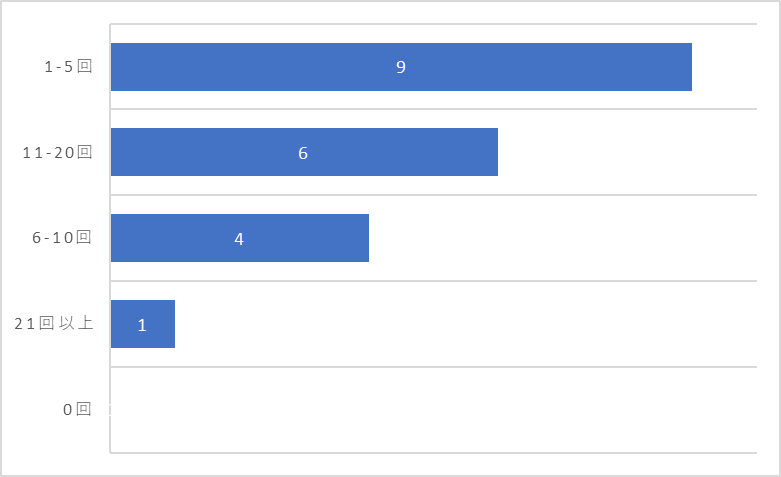Select the data label 6
Viewport: 781px width, 477px height.
(303, 153)
